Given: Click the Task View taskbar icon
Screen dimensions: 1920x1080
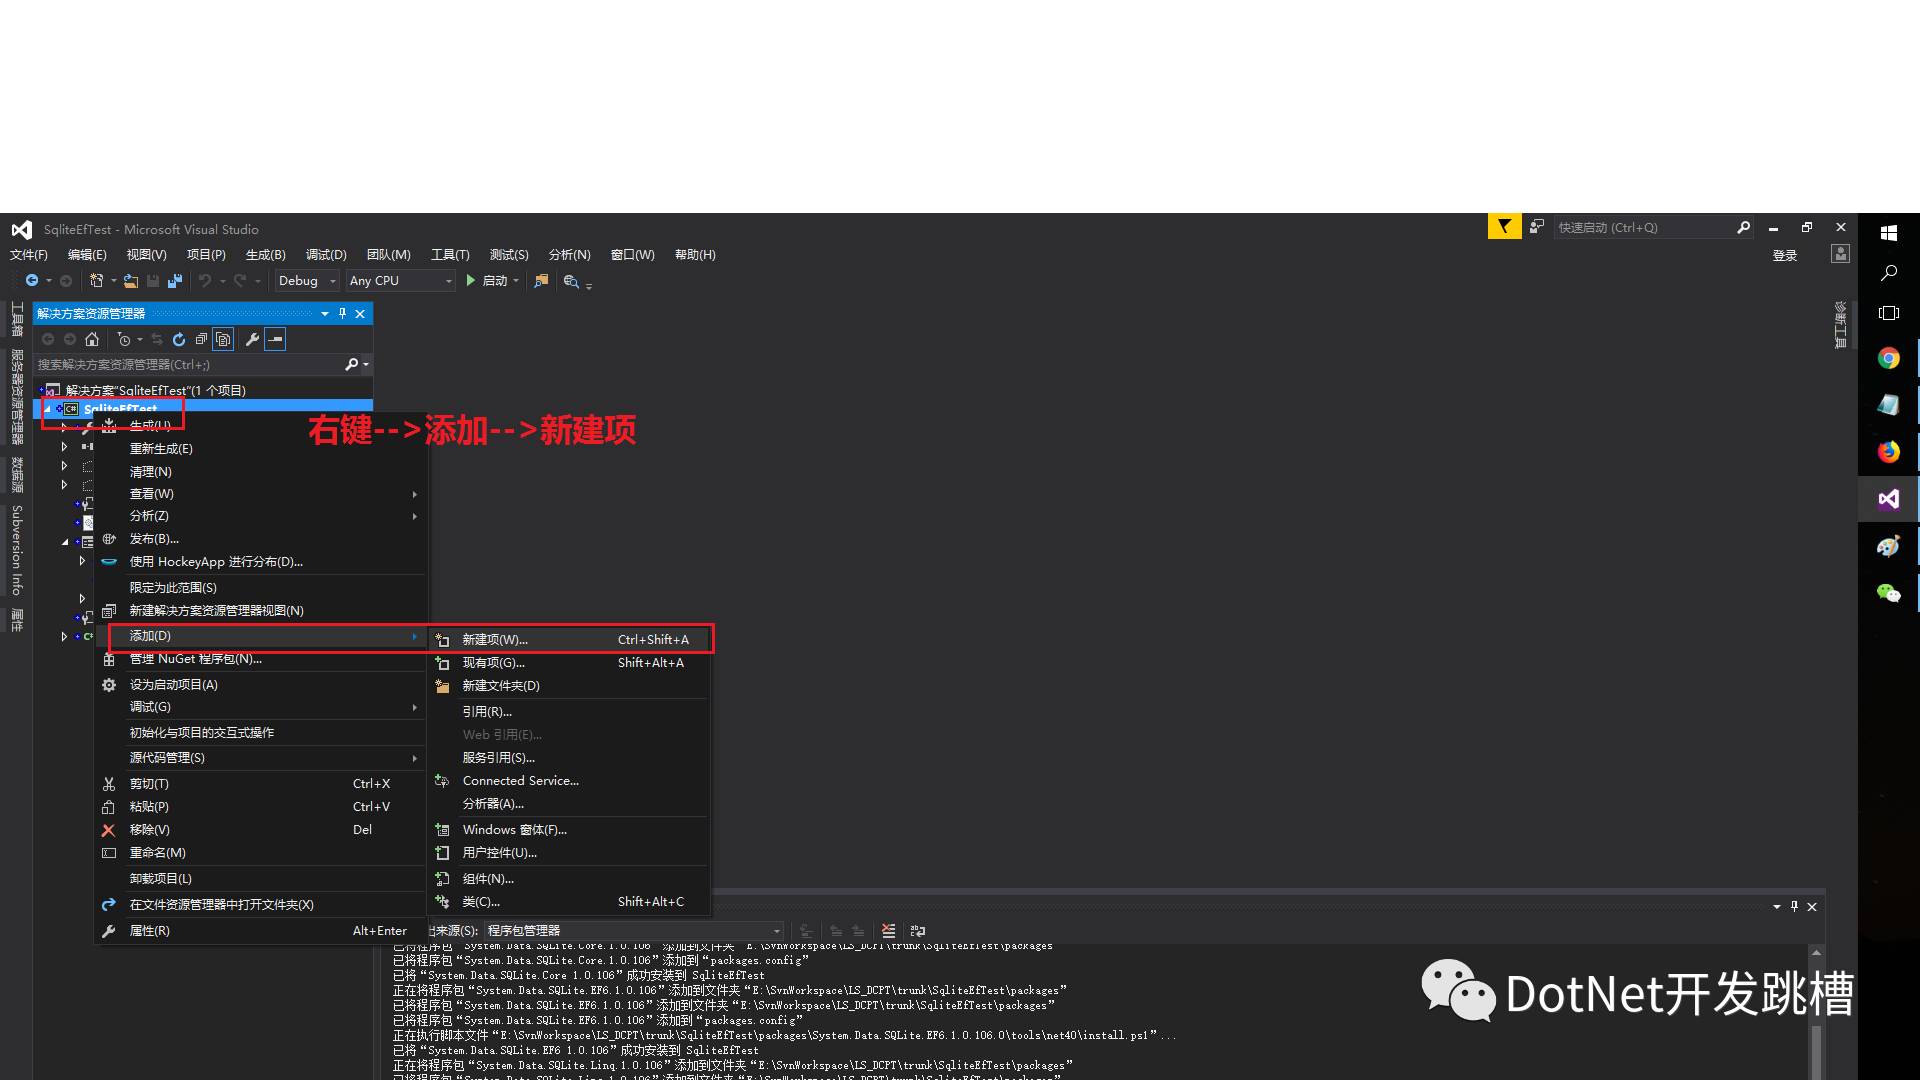Looking at the screenshot, I should point(1888,313).
